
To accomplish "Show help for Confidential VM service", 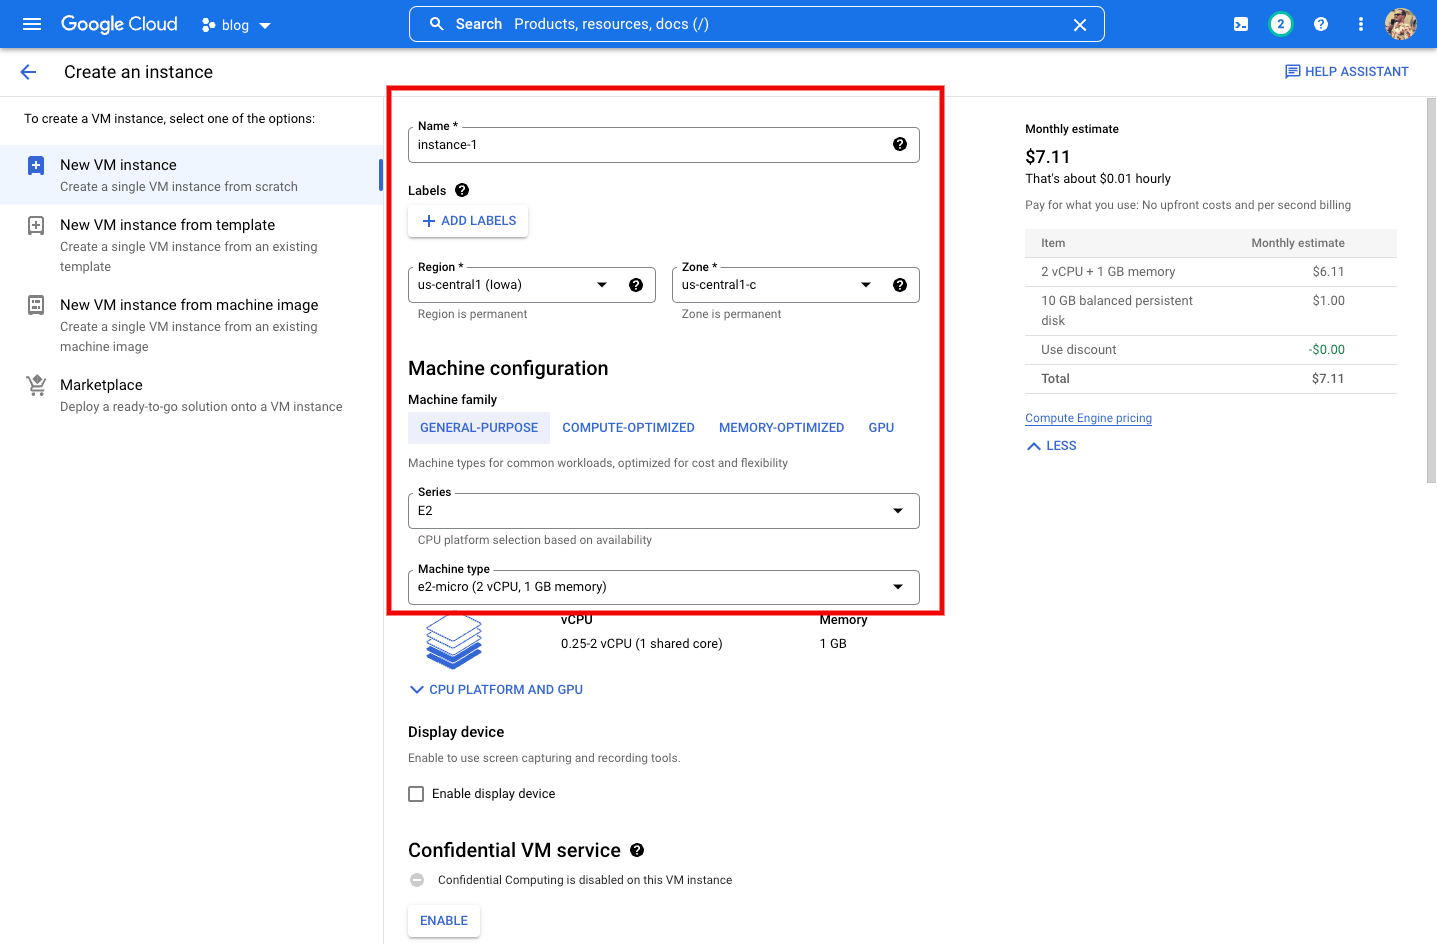I will (637, 850).
